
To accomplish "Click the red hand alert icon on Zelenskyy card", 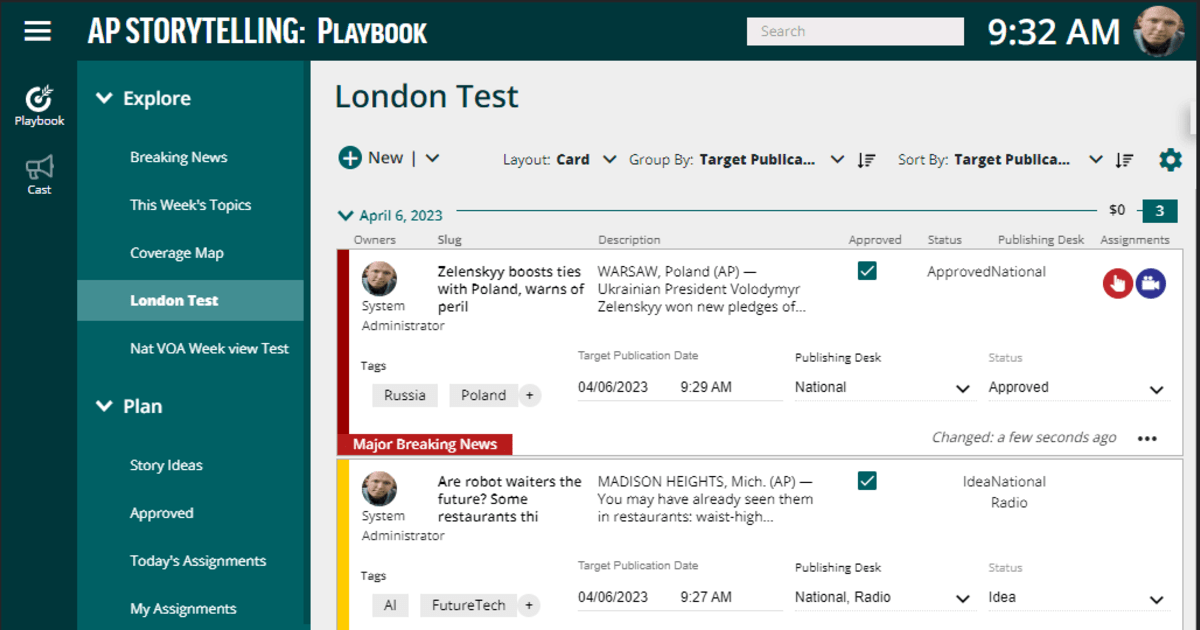I will [1117, 283].
